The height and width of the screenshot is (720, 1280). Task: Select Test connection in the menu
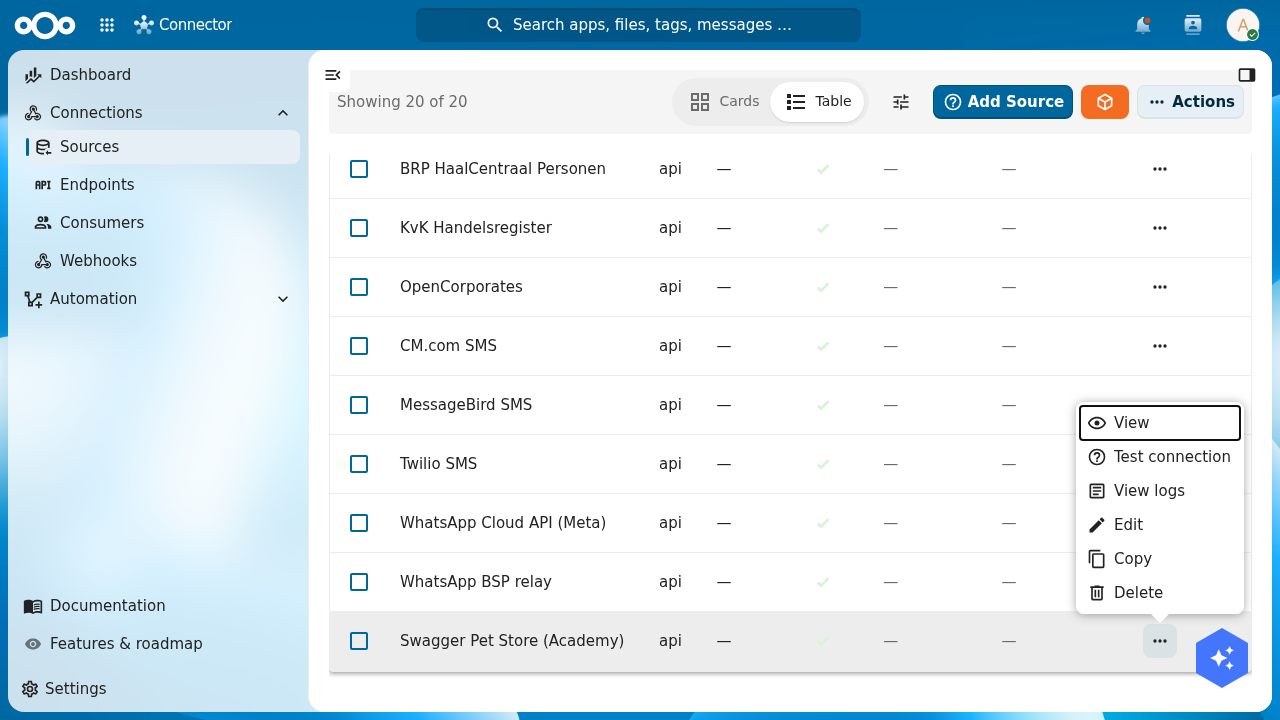[x=1160, y=457]
